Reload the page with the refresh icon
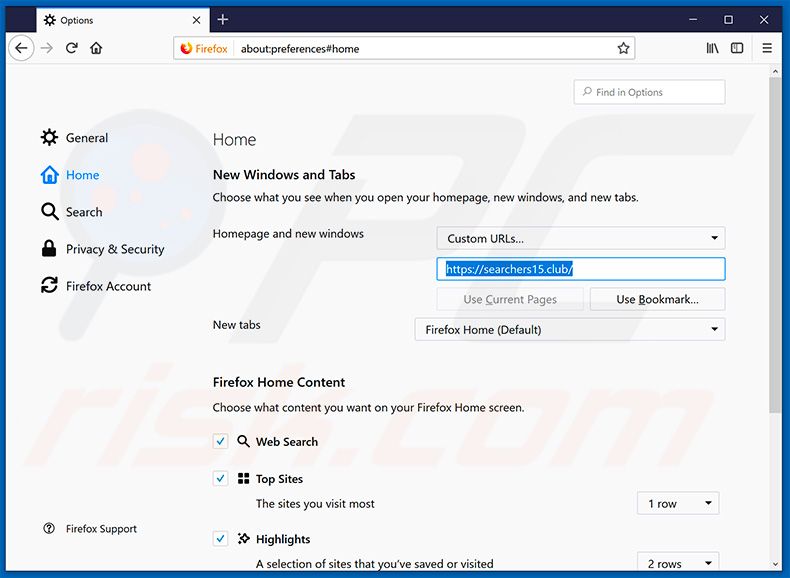The height and width of the screenshot is (578, 790). pos(72,48)
